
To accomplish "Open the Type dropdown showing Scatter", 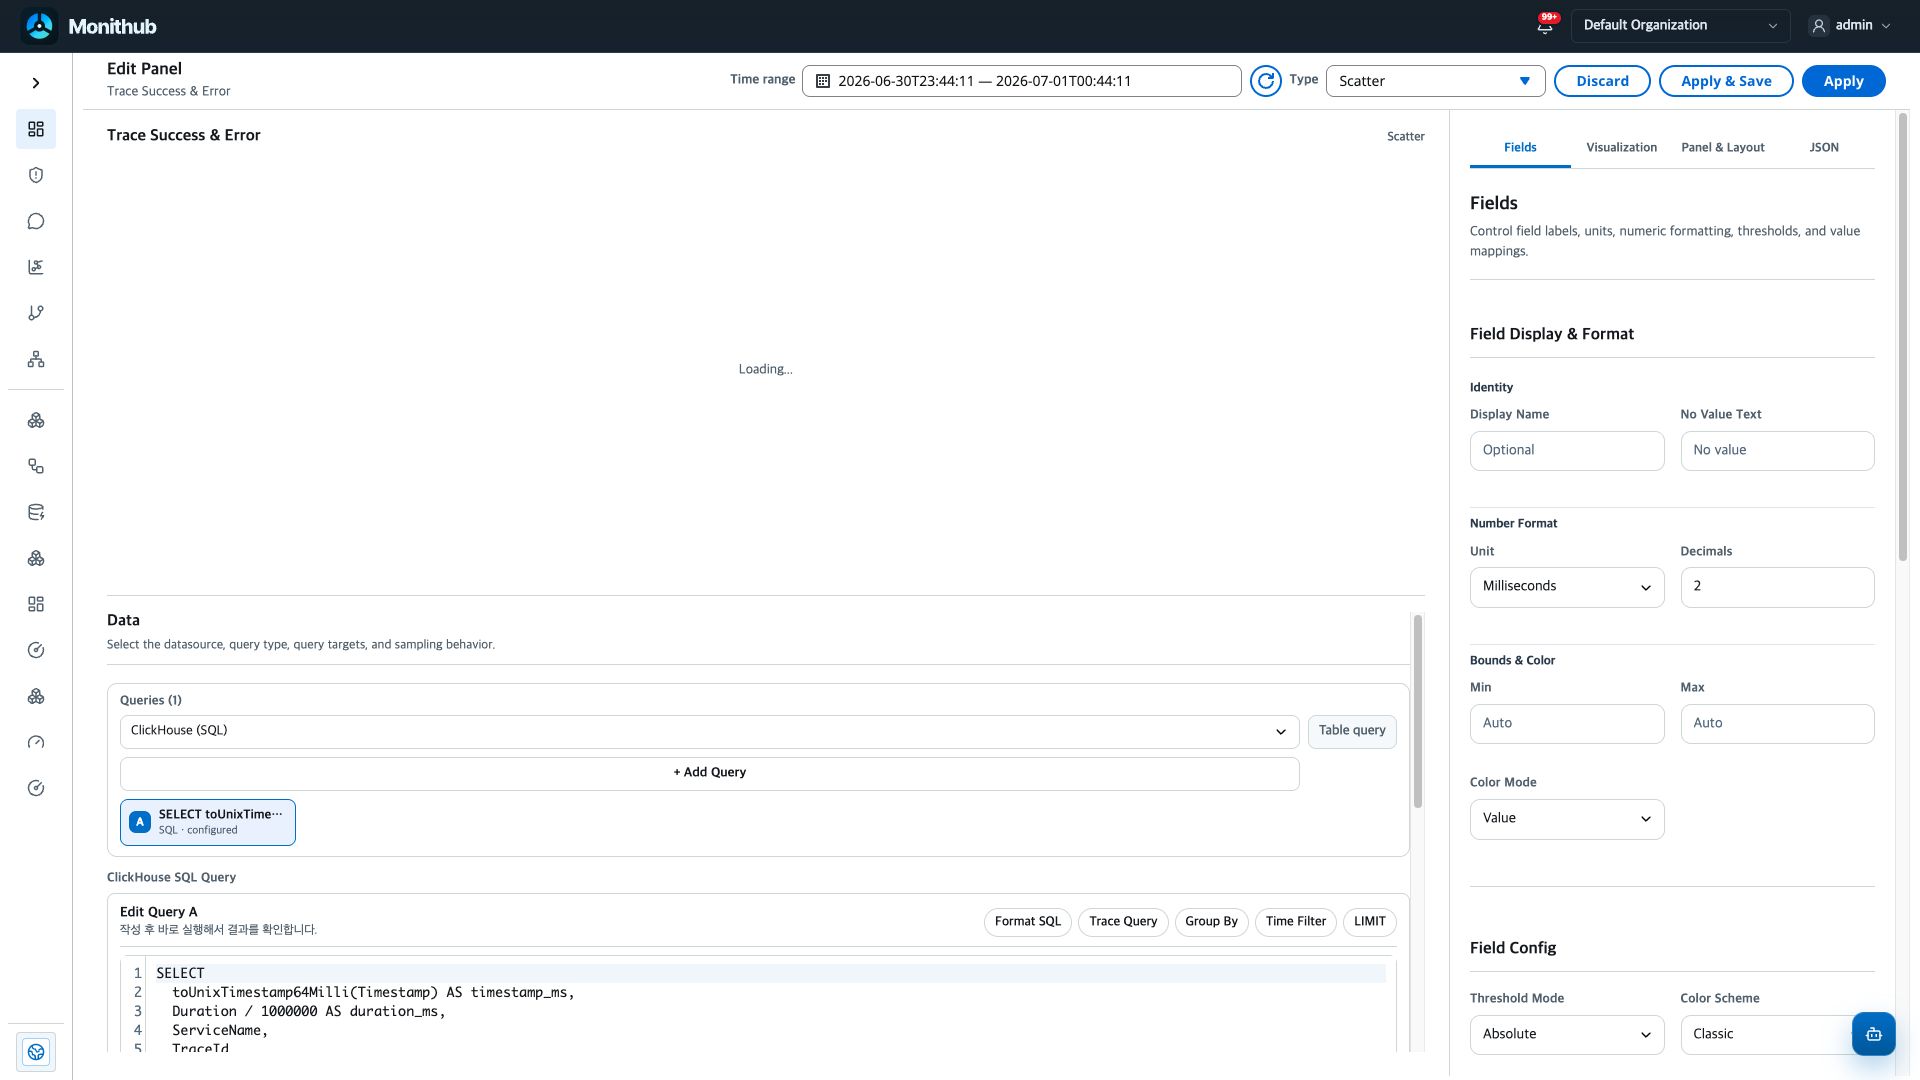I will 1435,81.
